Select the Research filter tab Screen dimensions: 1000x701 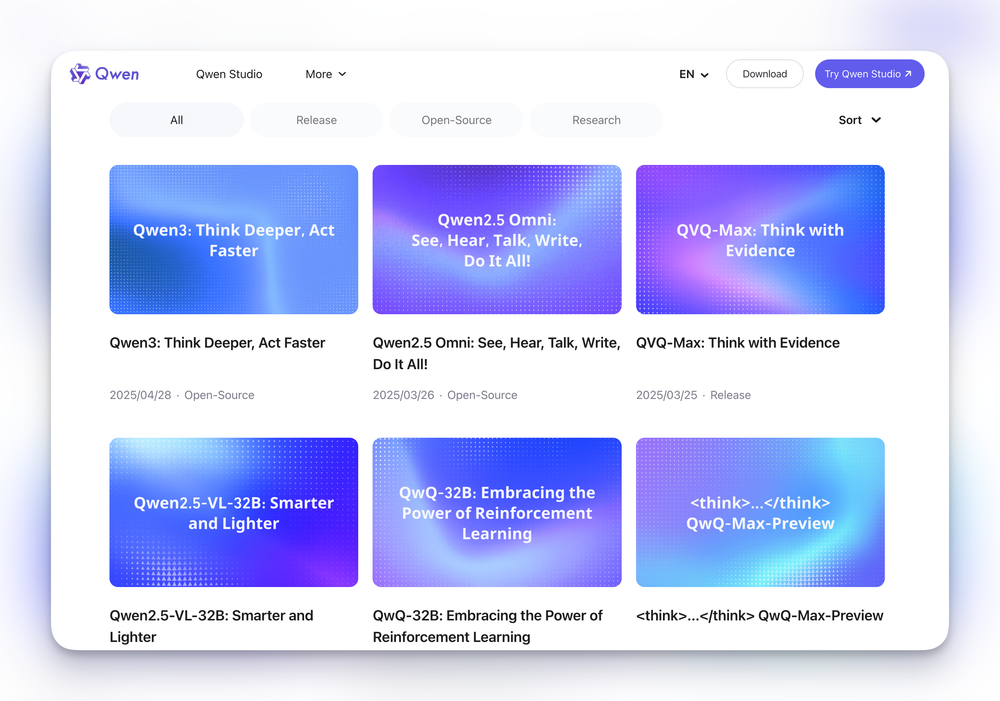pyautogui.click(x=596, y=120)
